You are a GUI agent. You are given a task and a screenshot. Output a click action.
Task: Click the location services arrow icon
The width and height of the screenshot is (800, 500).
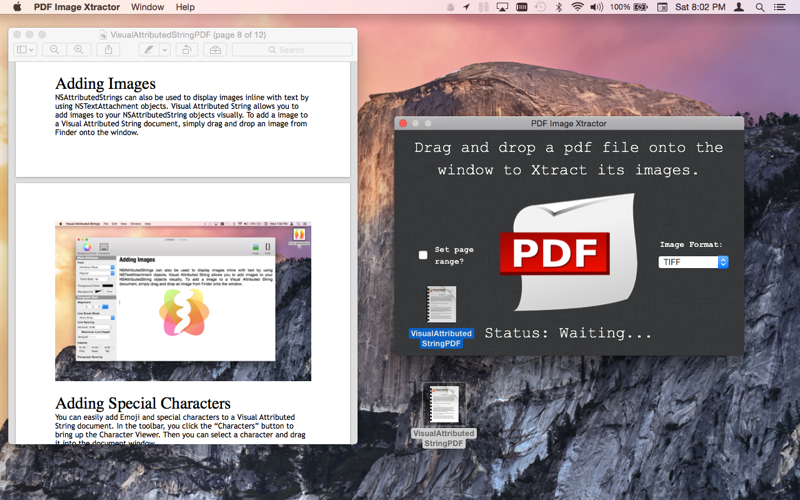[466, 7]
